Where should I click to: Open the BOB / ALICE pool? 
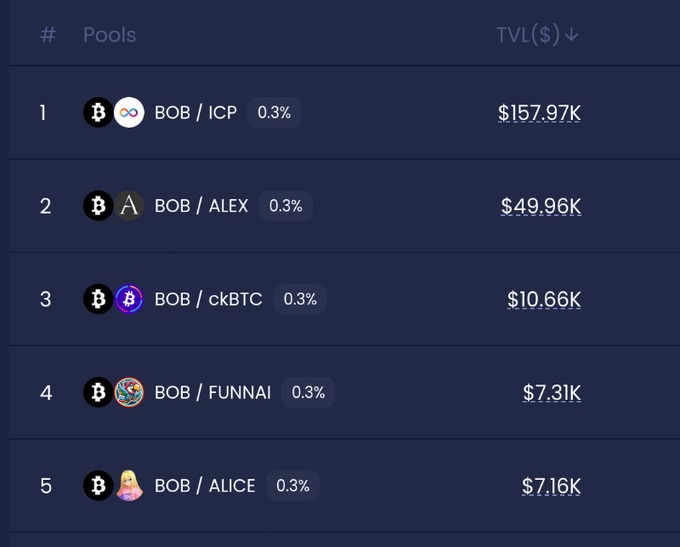coord(205,486)
